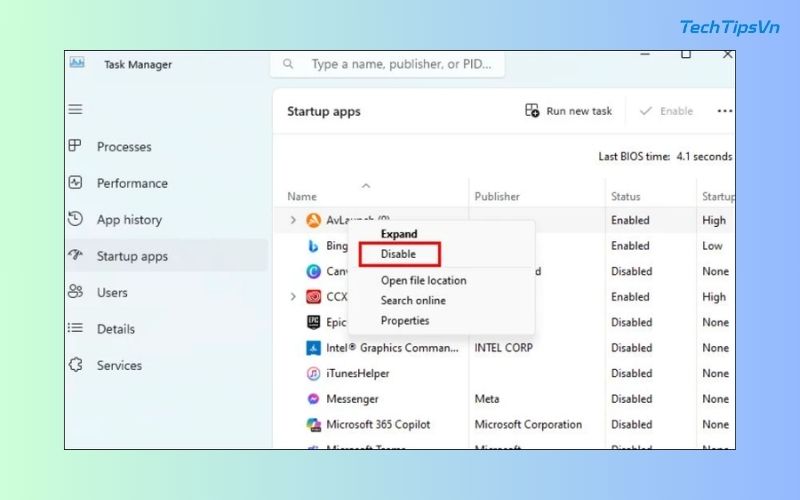
Task: Open the hamburger navigation menu
Action: 76,109
